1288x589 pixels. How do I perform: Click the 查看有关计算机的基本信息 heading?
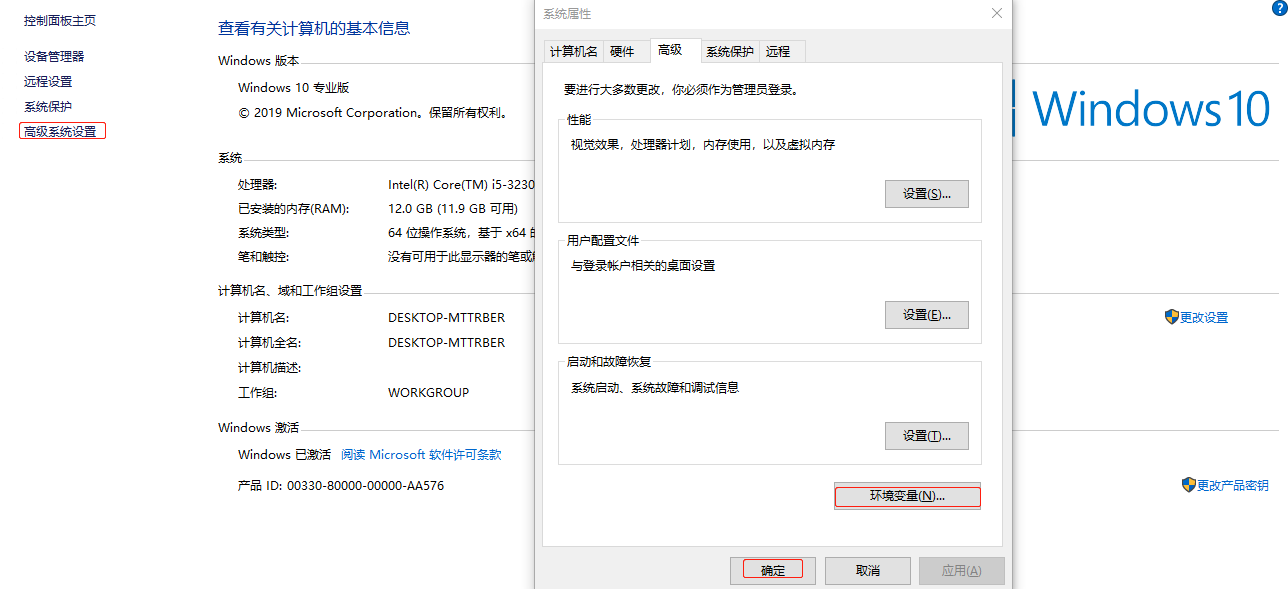pos(314,28)
